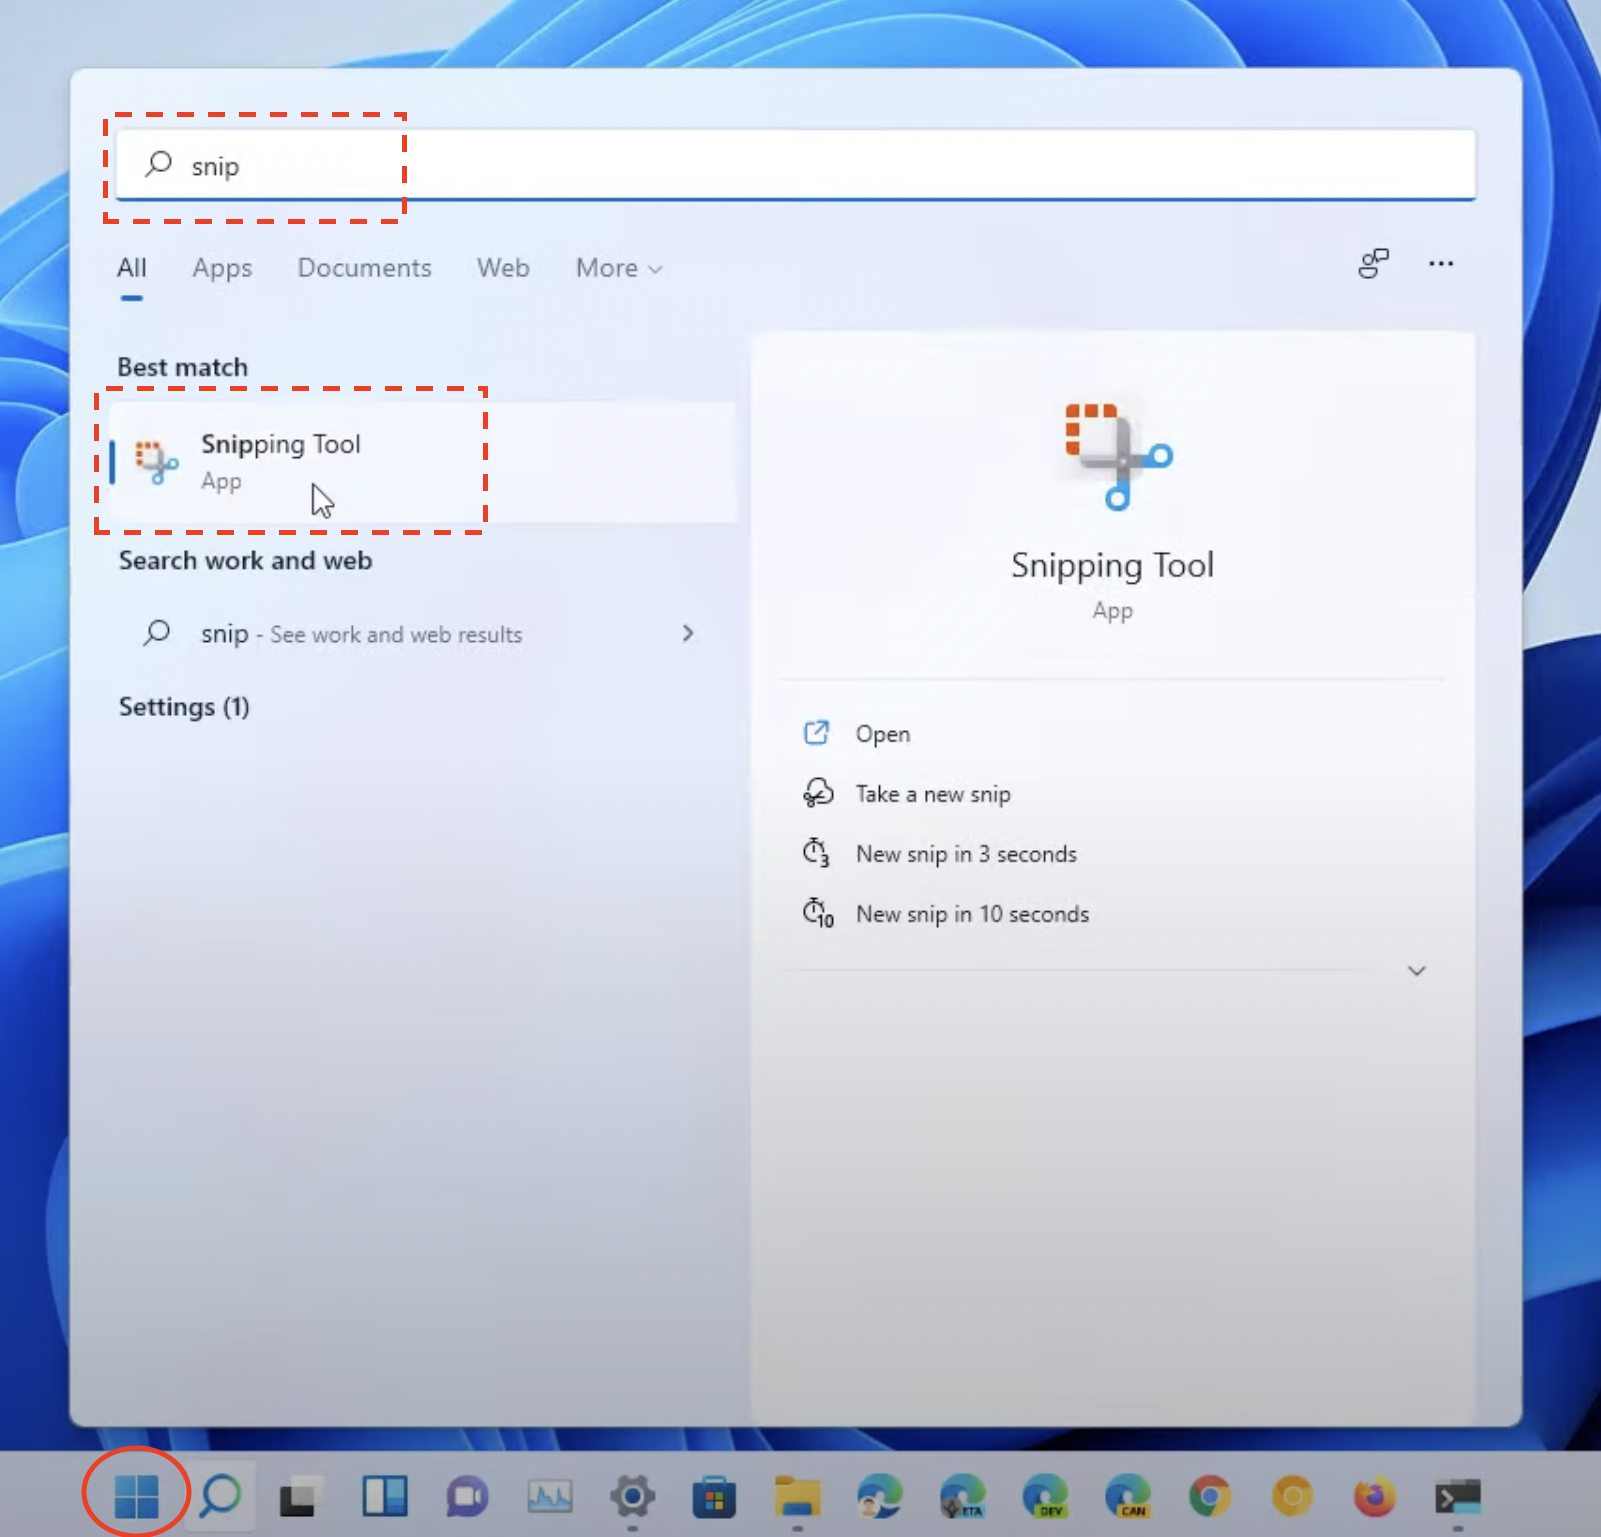Open Settings via the taskbar gear icon
The height and width of the screenshot is (1537, 1601).
tap(633, 1497)
